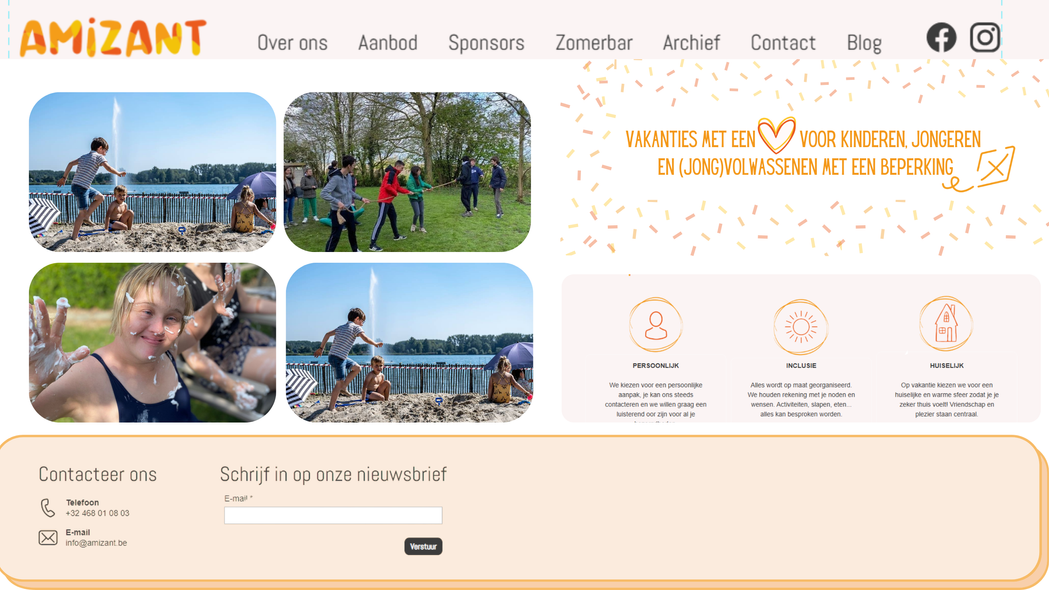This screenshot has height=590, width=1049.
Task: Open the Zomerbar page
Action: tap(593, 43)
